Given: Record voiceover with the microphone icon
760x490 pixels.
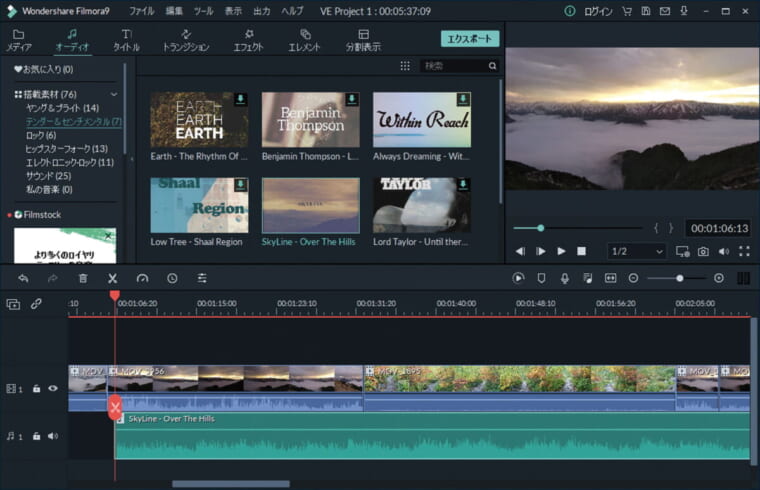Looking at the screenshot, I should point(565,278).
